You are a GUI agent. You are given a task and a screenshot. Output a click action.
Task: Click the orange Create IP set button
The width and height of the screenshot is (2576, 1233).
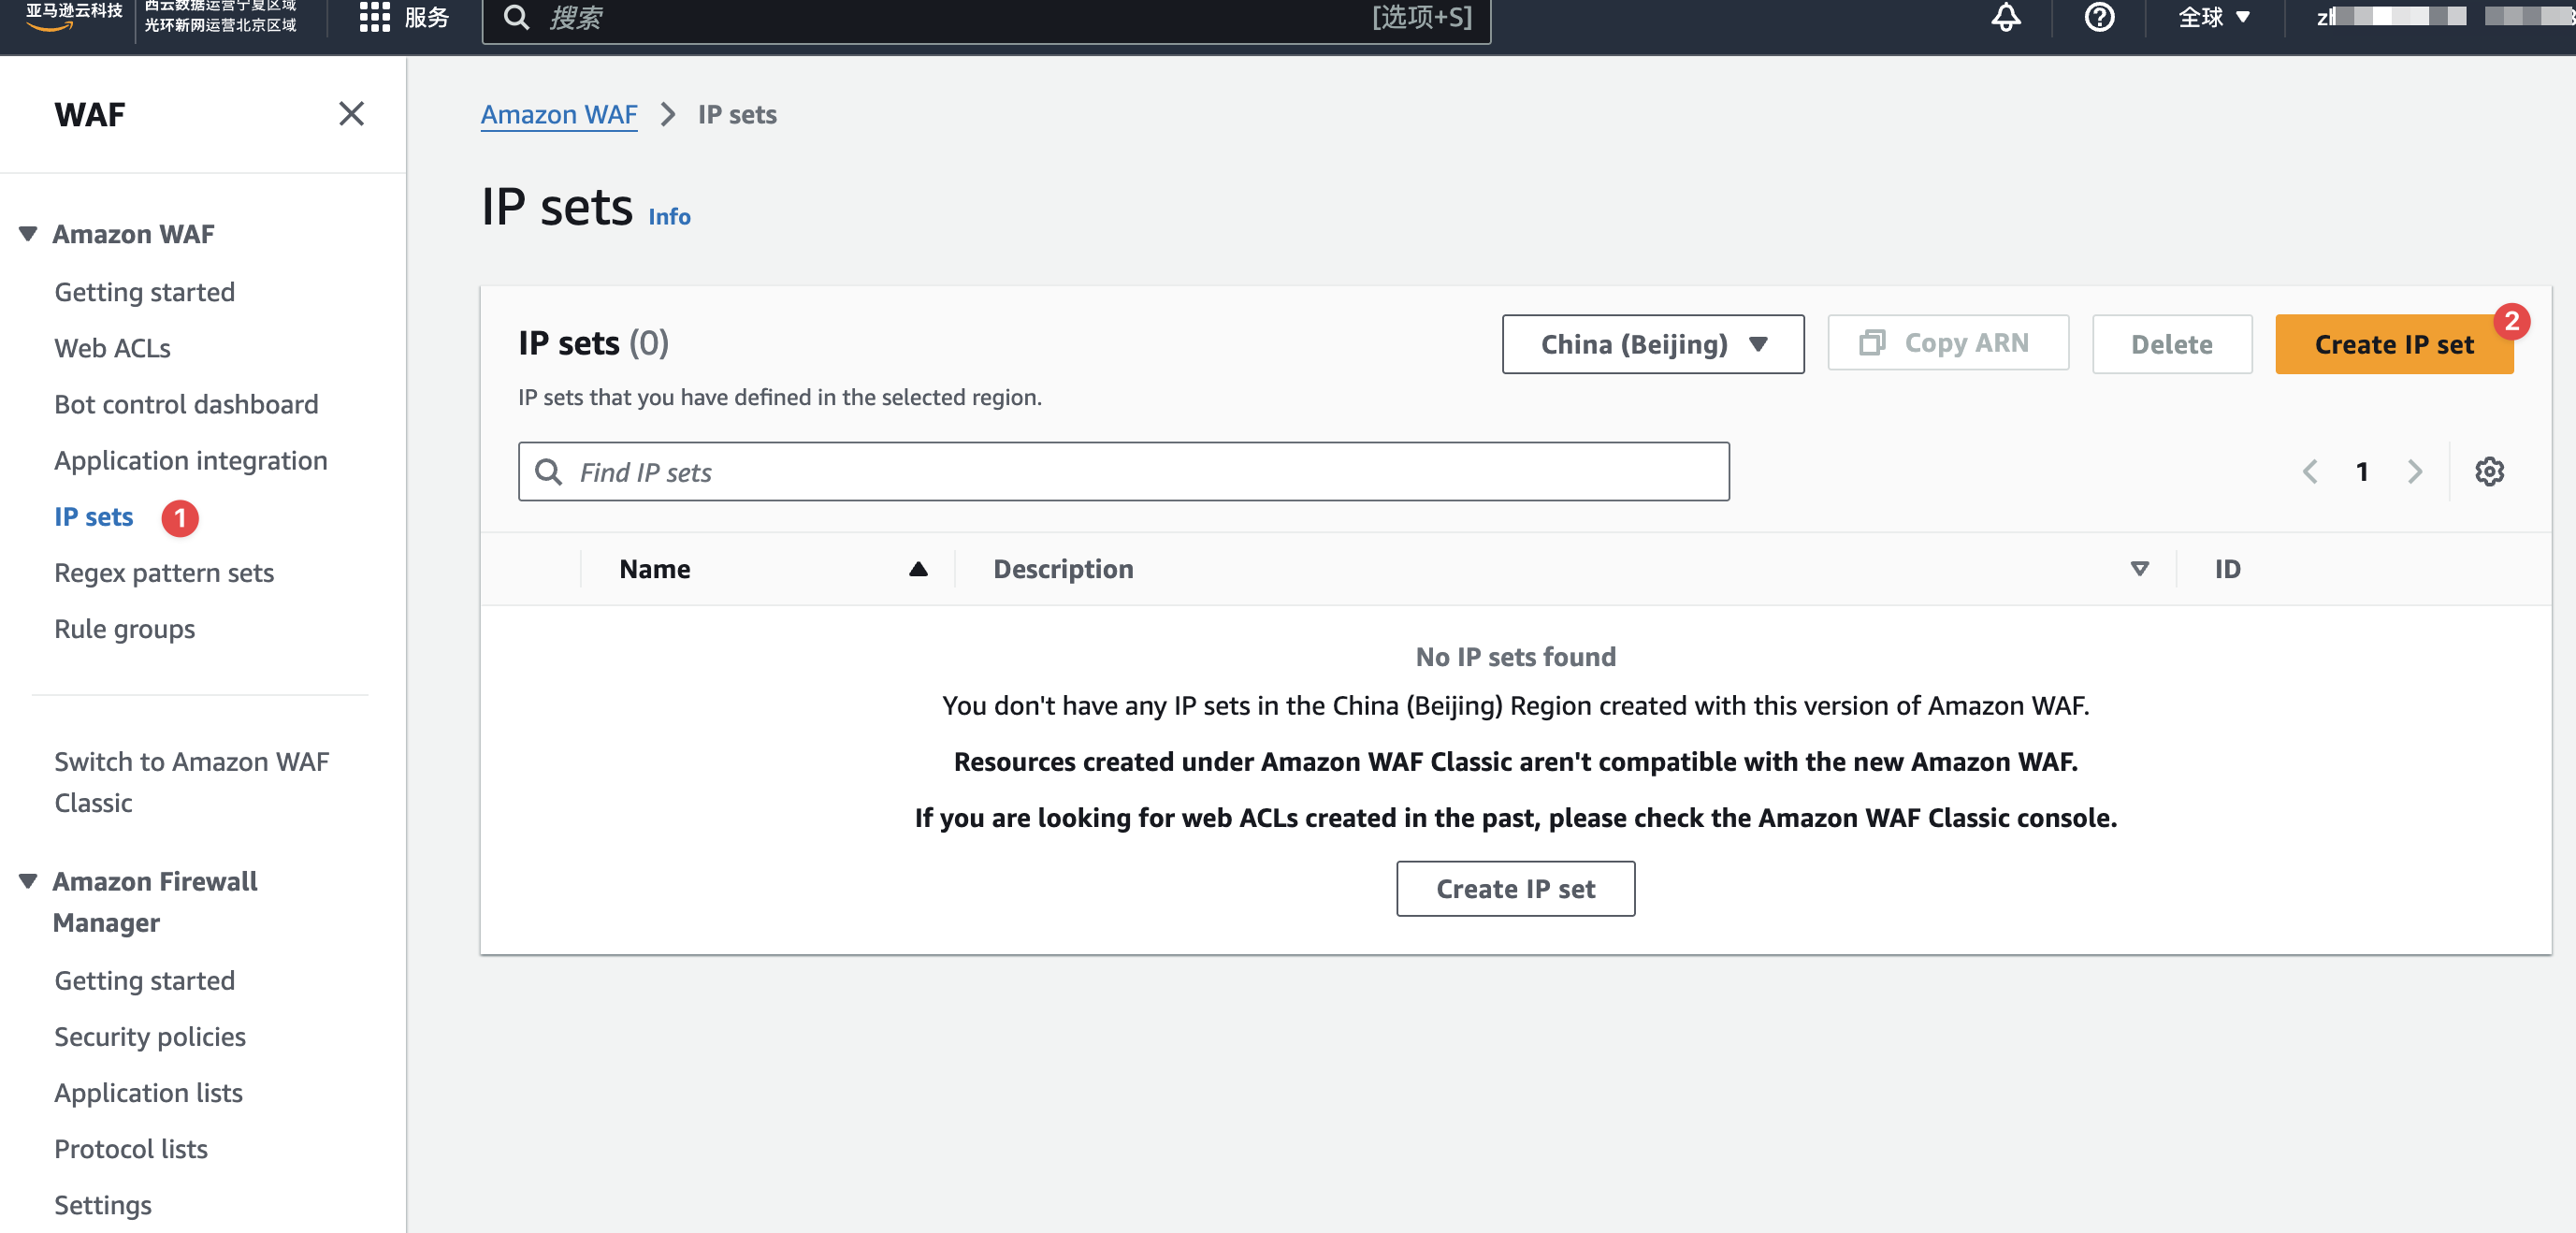pos(2393,344)
